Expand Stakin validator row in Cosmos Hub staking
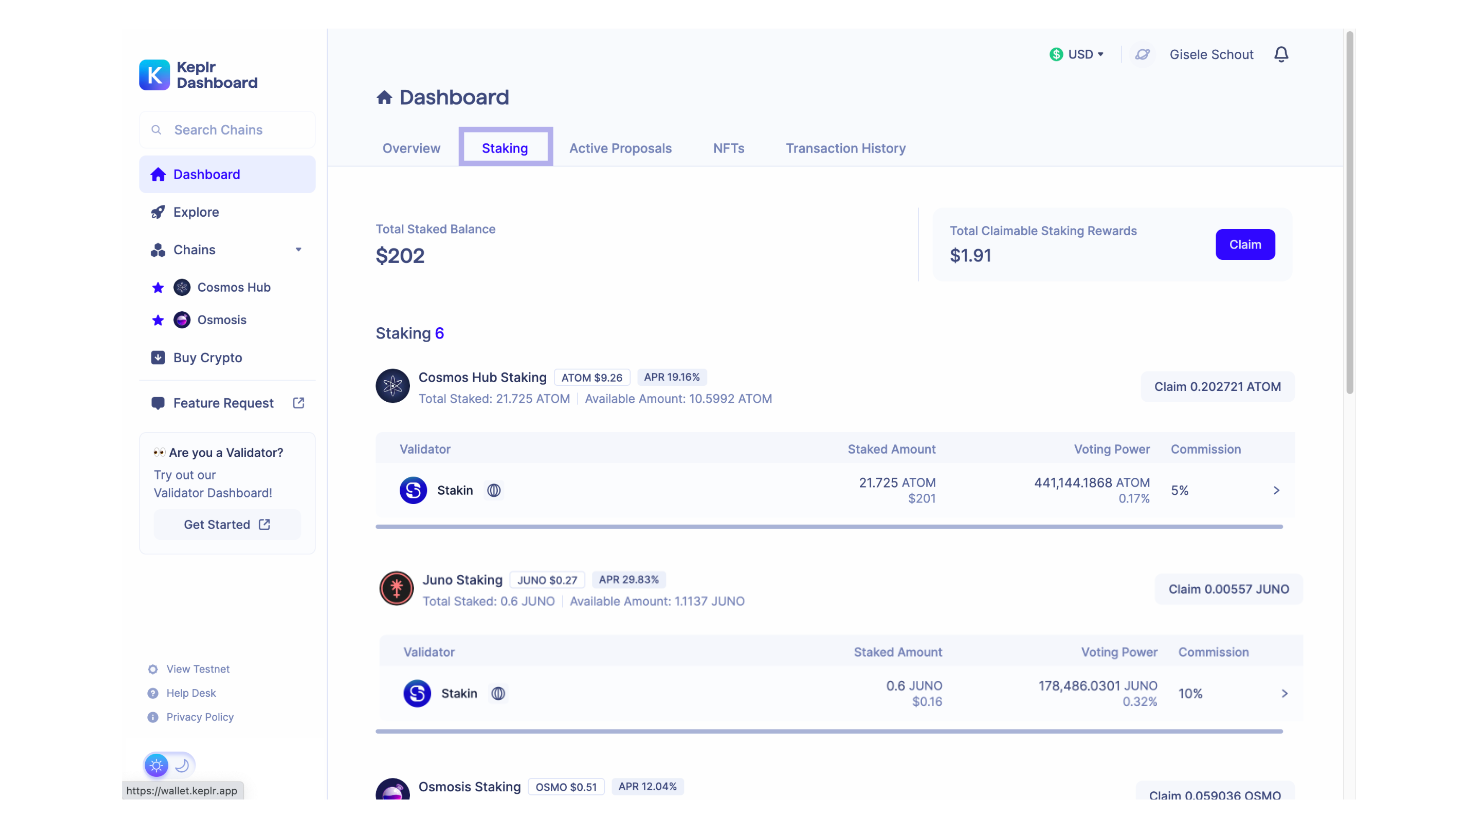Viewport: 1474px width, 830px height. [1276, 490]
